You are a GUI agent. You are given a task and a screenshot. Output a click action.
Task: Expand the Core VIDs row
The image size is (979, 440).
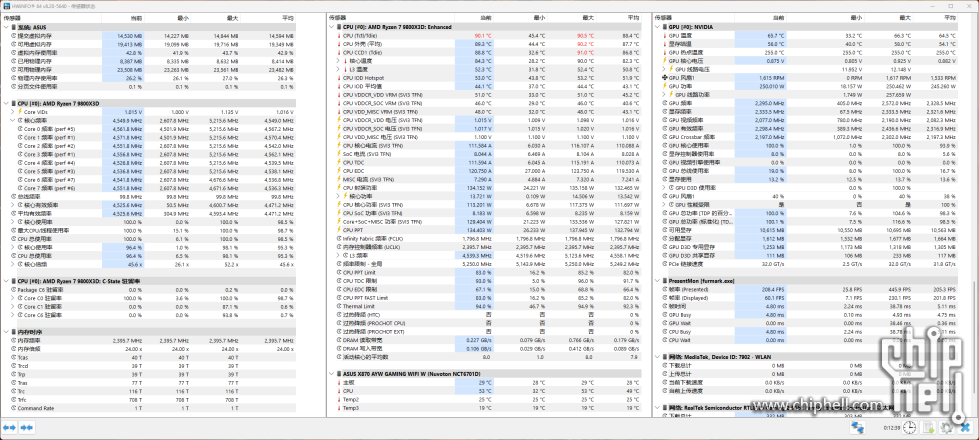coord(12,111)
